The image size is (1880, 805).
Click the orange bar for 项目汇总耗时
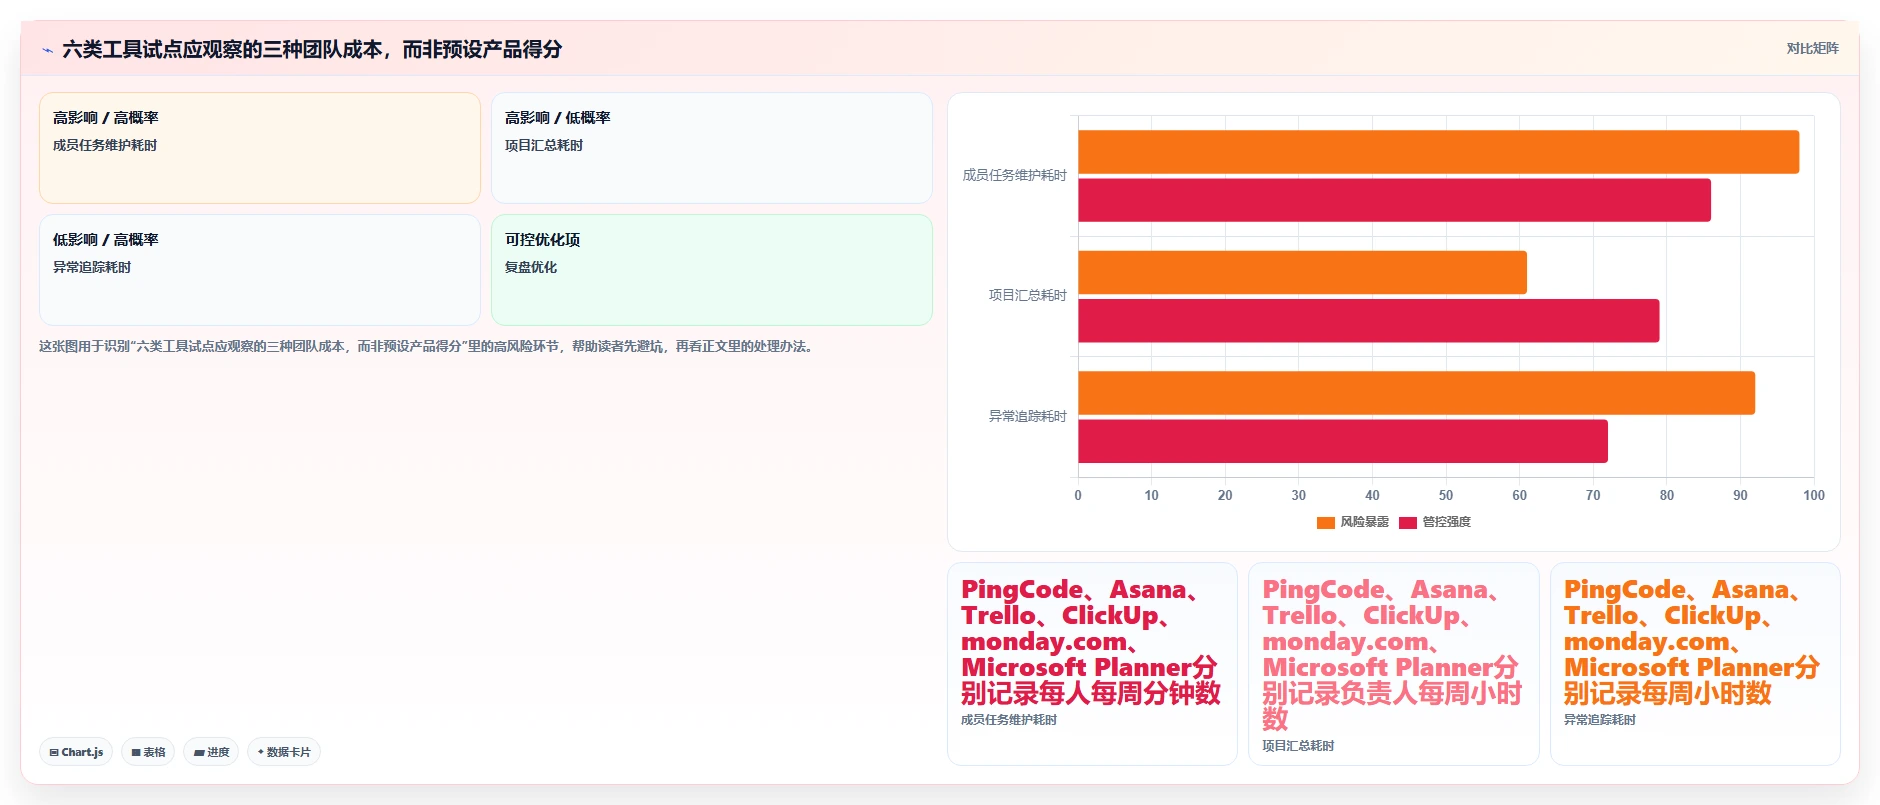click(x=1302, y=272)
